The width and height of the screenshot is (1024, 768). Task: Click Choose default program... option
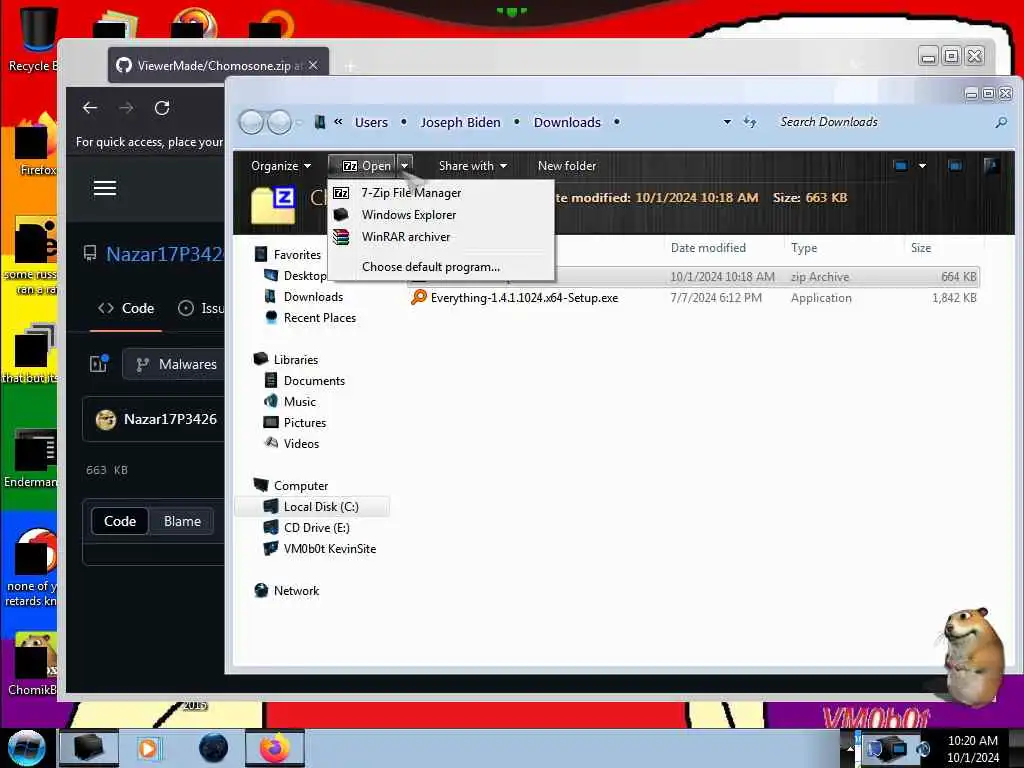point(431,267)
